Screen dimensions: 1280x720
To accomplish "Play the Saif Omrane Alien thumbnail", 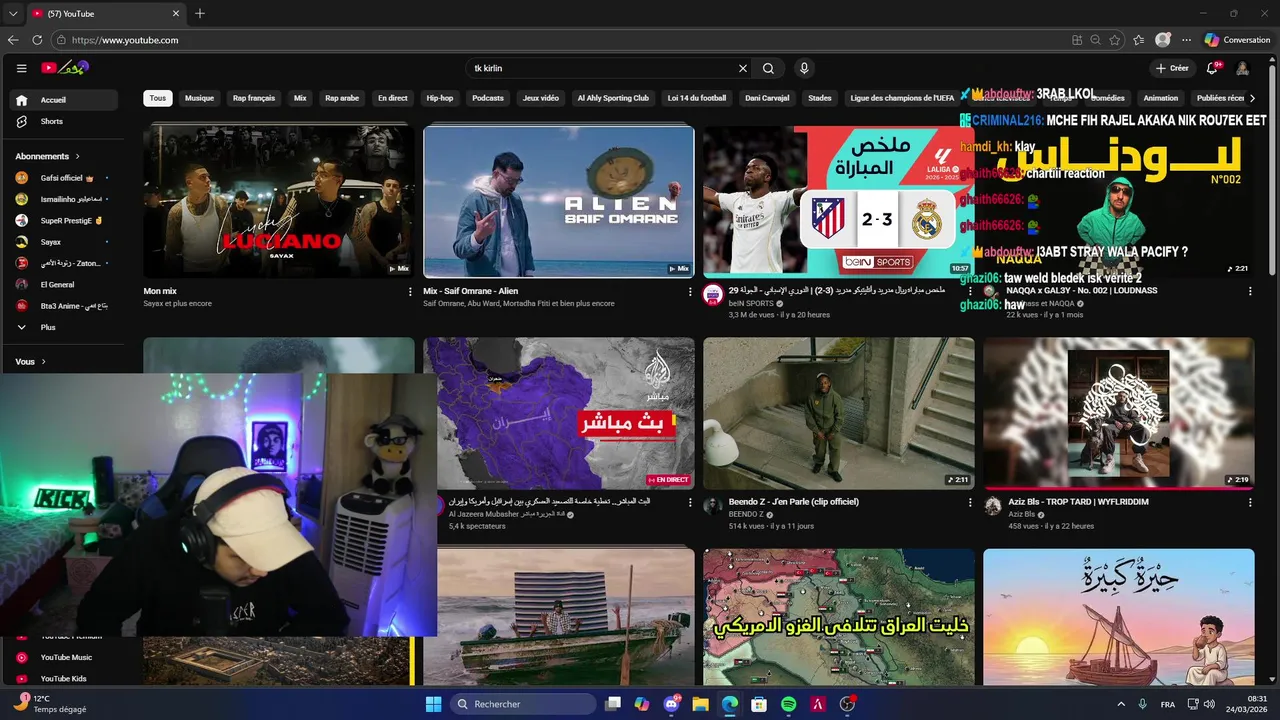I will pyautogui.click(x=558, y=200).
